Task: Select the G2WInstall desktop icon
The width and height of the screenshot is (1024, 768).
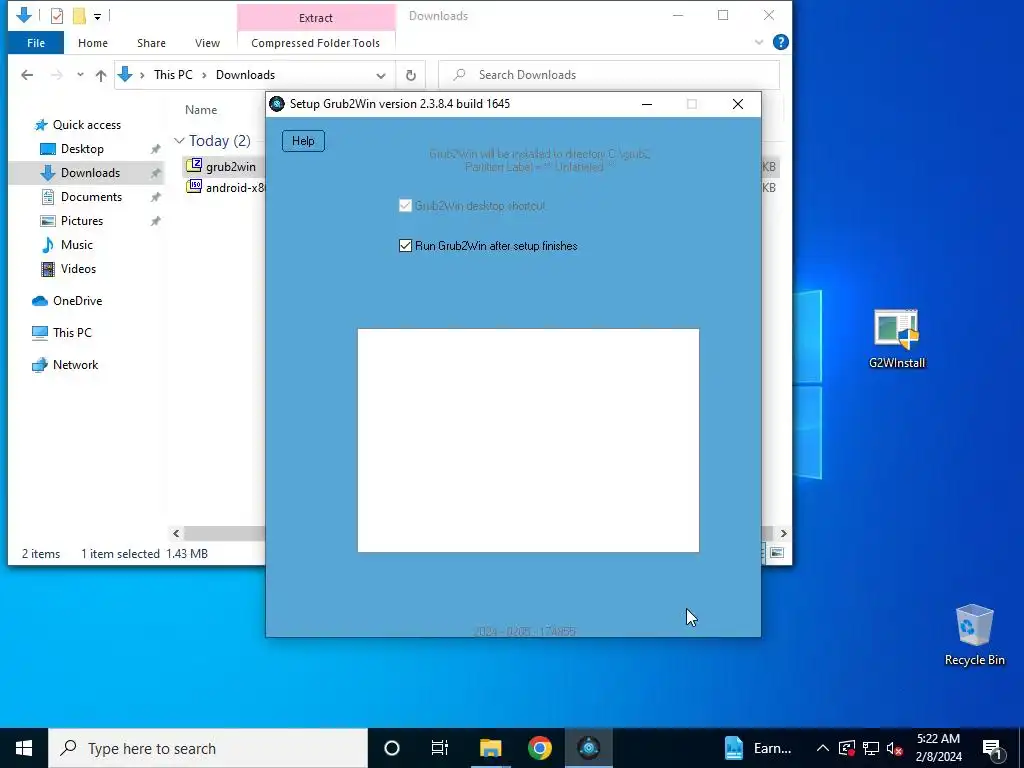Action: [897, 340]
